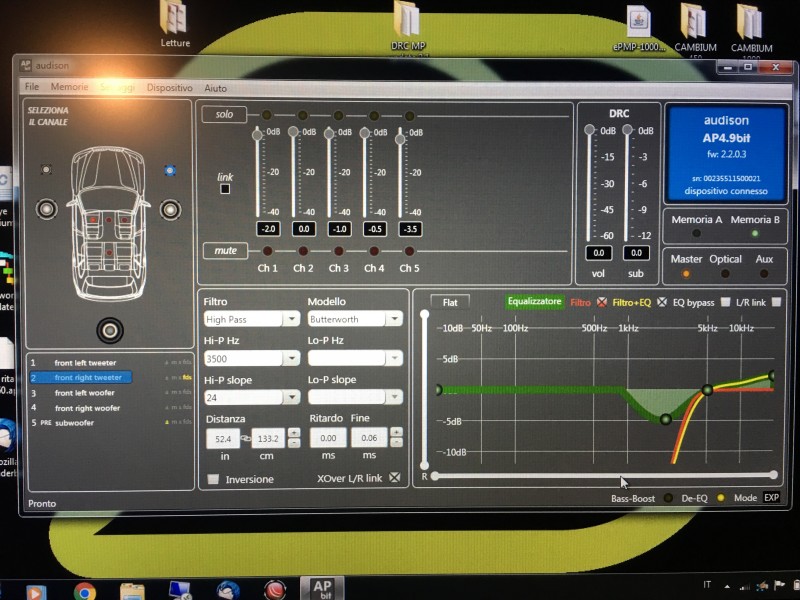Increase the Distanza value with plus stepper
Viewport: 800px width, 600px height.
pos(294,433)
